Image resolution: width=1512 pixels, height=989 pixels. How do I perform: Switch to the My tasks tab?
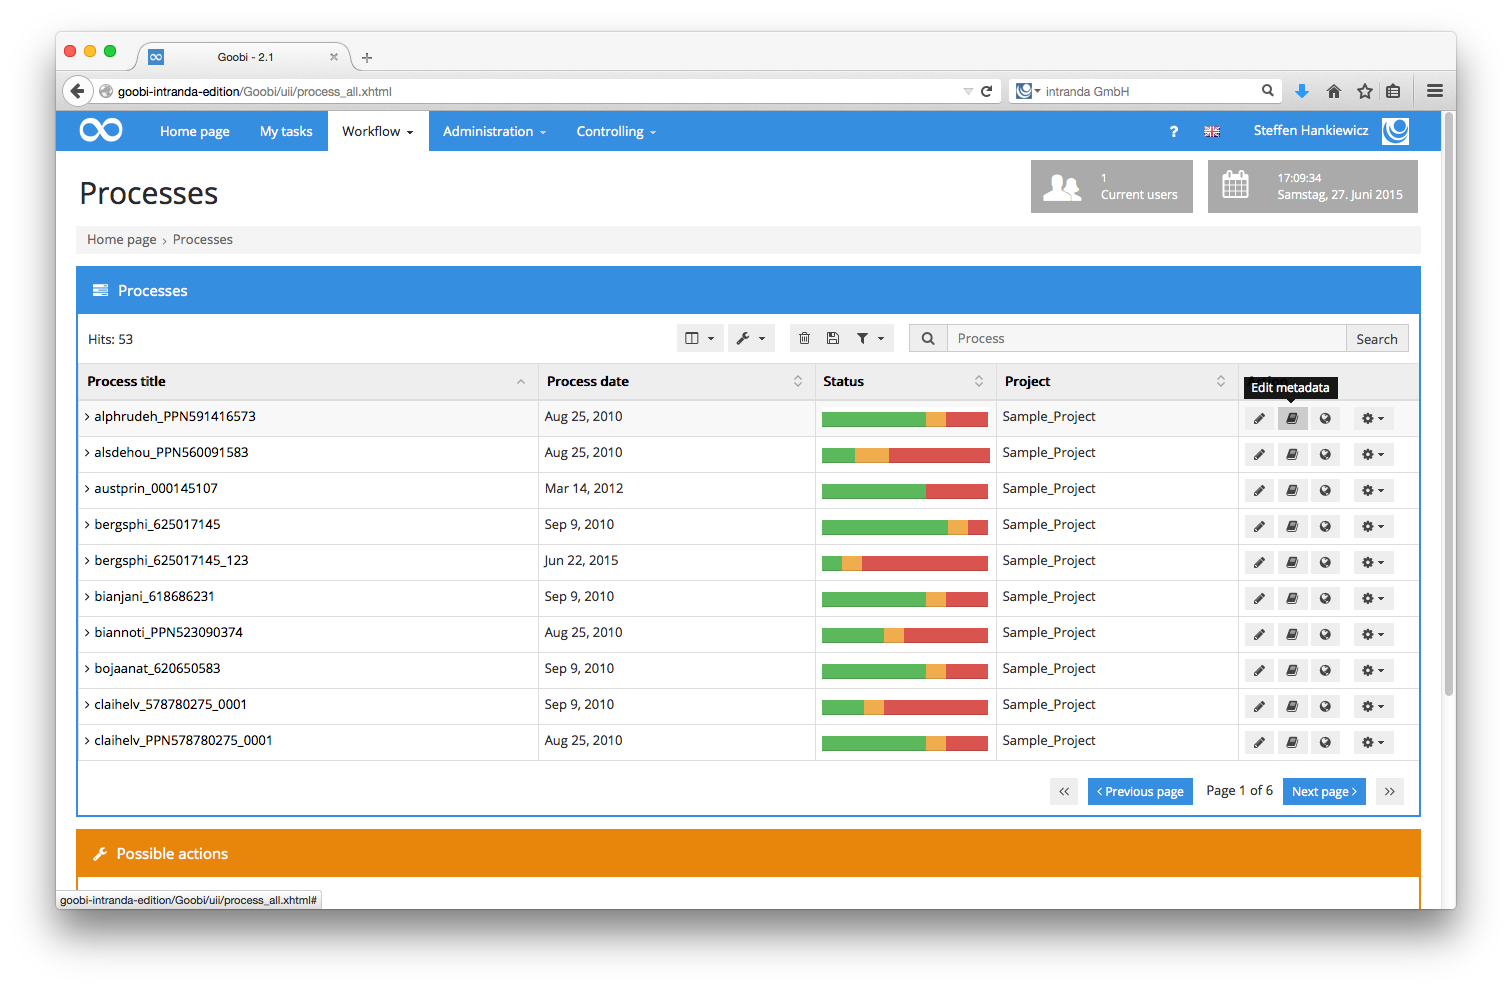coord(286,131)
